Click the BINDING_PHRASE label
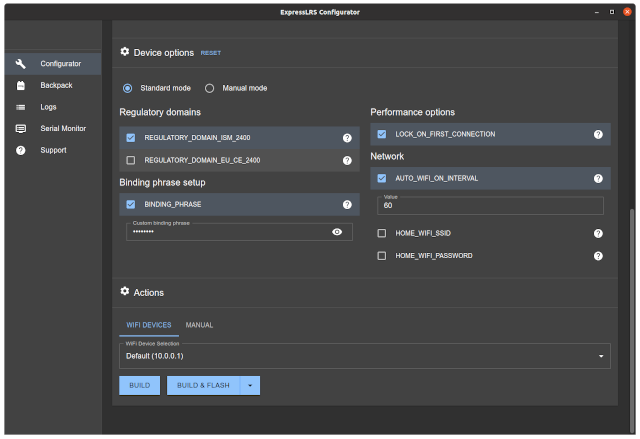Viewport: 640px width, 439px height. click(173, 204)
